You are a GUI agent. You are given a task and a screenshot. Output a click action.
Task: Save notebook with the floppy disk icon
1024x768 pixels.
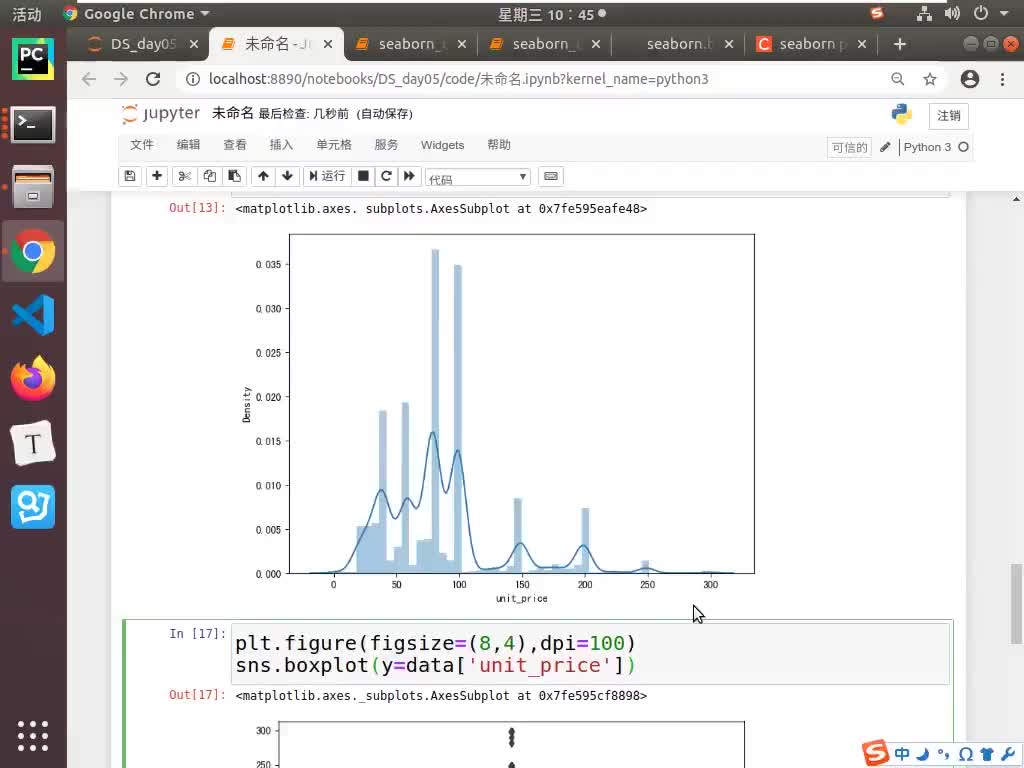[130, 176]
